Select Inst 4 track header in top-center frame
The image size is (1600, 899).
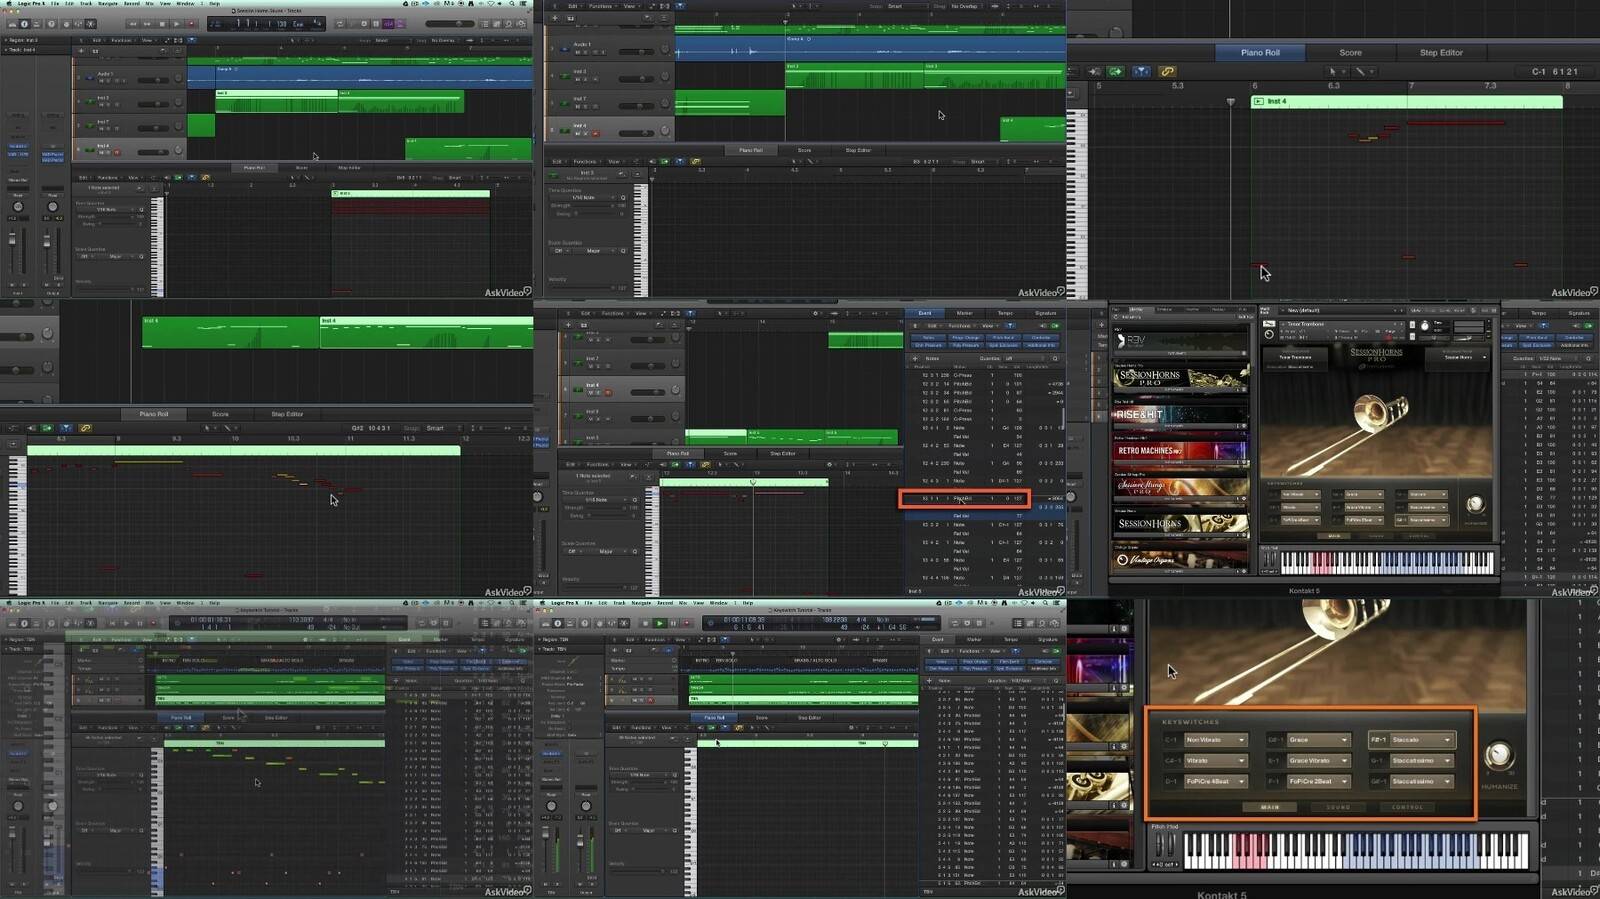[610, 129]
